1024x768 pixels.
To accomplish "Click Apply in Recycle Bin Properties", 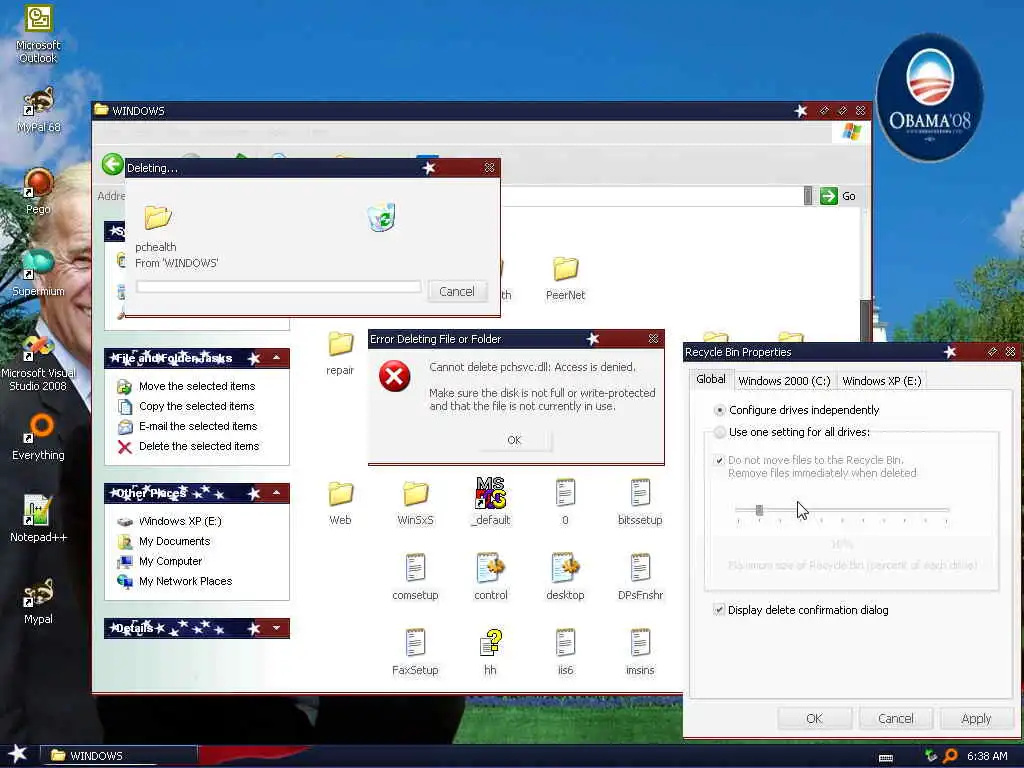I will [x=976, y=718].
